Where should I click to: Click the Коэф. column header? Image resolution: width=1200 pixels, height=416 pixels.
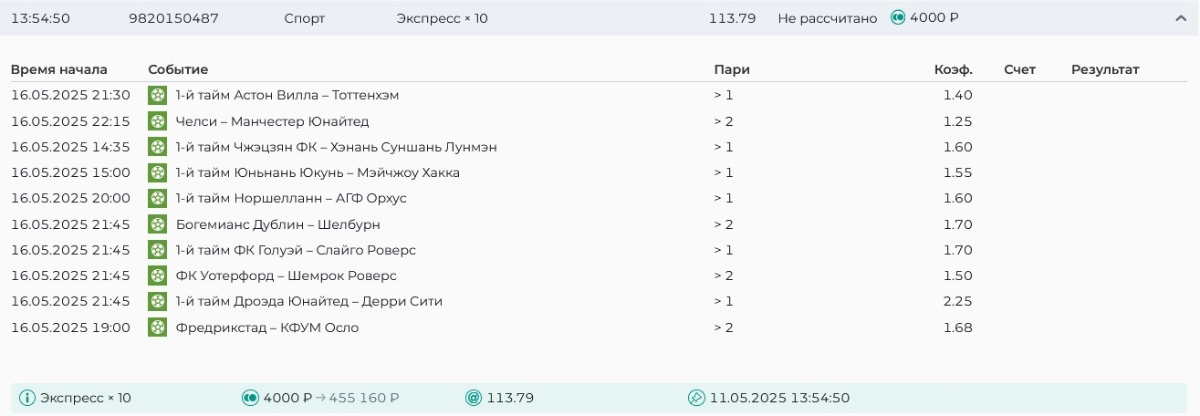coord(953,69)
